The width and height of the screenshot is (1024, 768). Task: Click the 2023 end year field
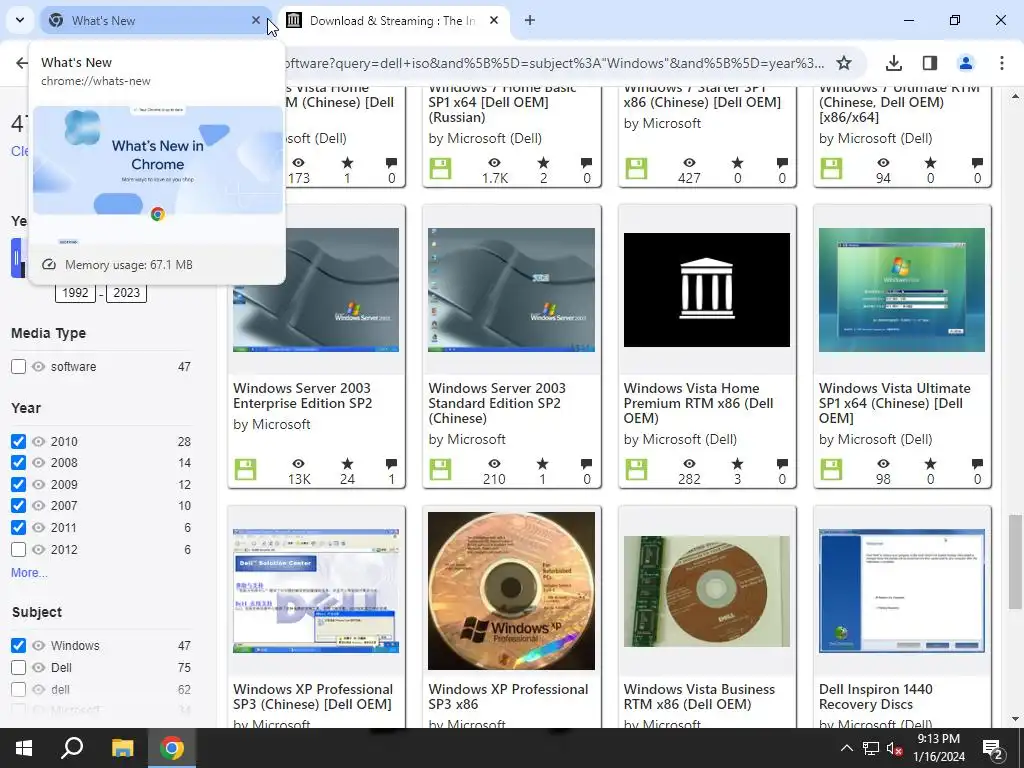[127, 293]
